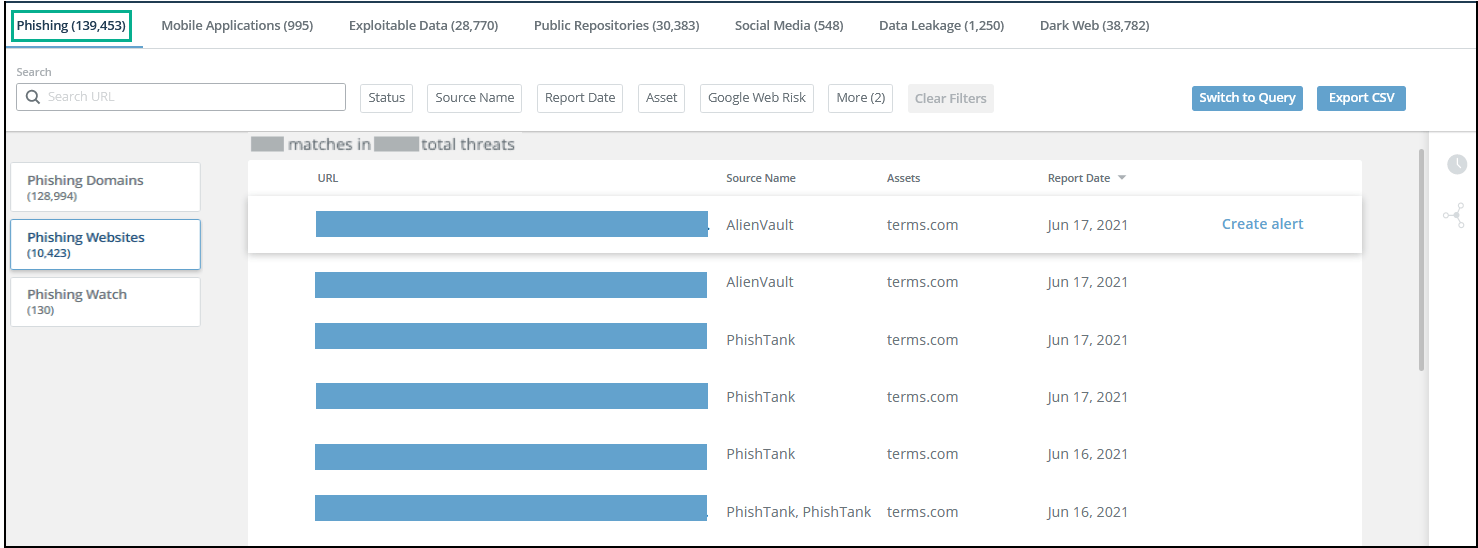Click the magnifier icon in the search box
Screen dimensions: 1478x548
33,97
